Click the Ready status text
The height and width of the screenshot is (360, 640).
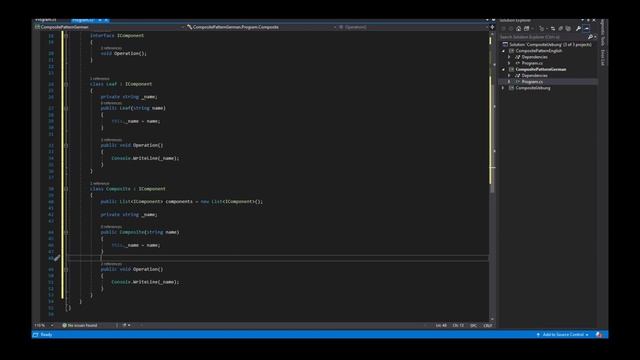(x=46, y=334)
